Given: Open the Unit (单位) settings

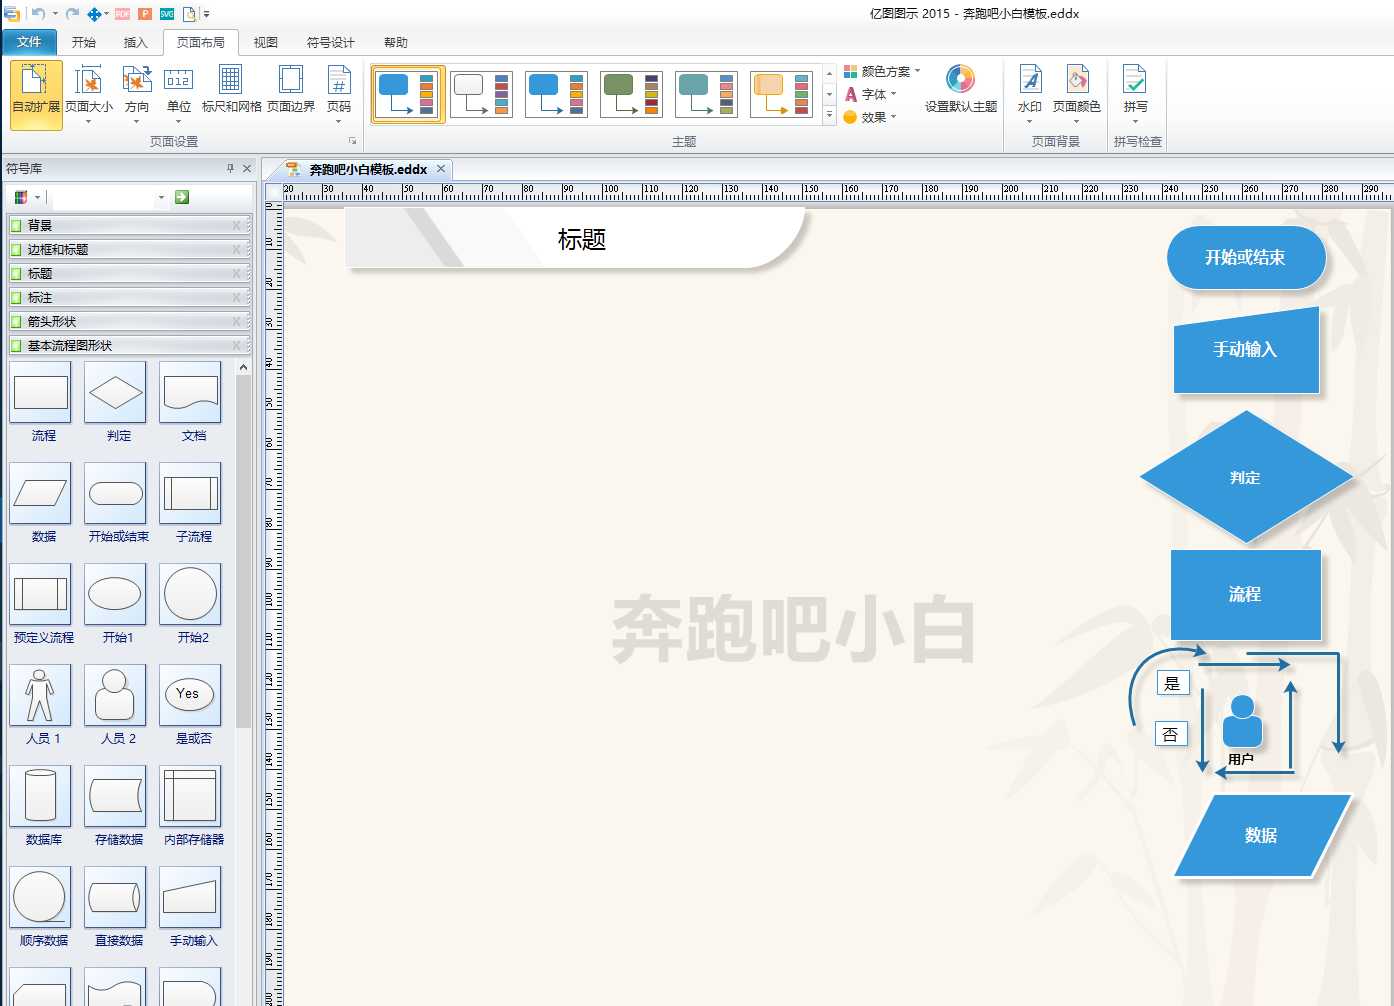Looking at the screenshot, I should click(x=179, y=94).
